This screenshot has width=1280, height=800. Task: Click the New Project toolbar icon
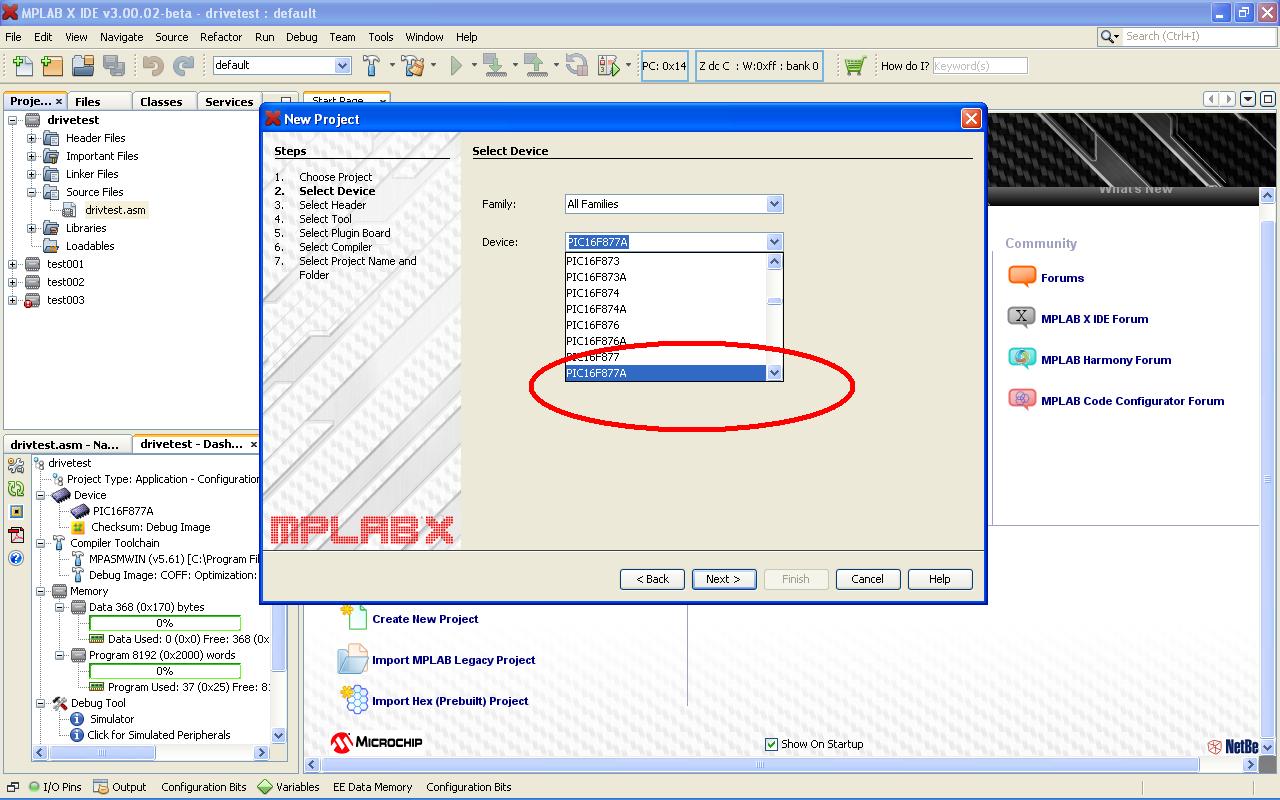click(52, 66)
